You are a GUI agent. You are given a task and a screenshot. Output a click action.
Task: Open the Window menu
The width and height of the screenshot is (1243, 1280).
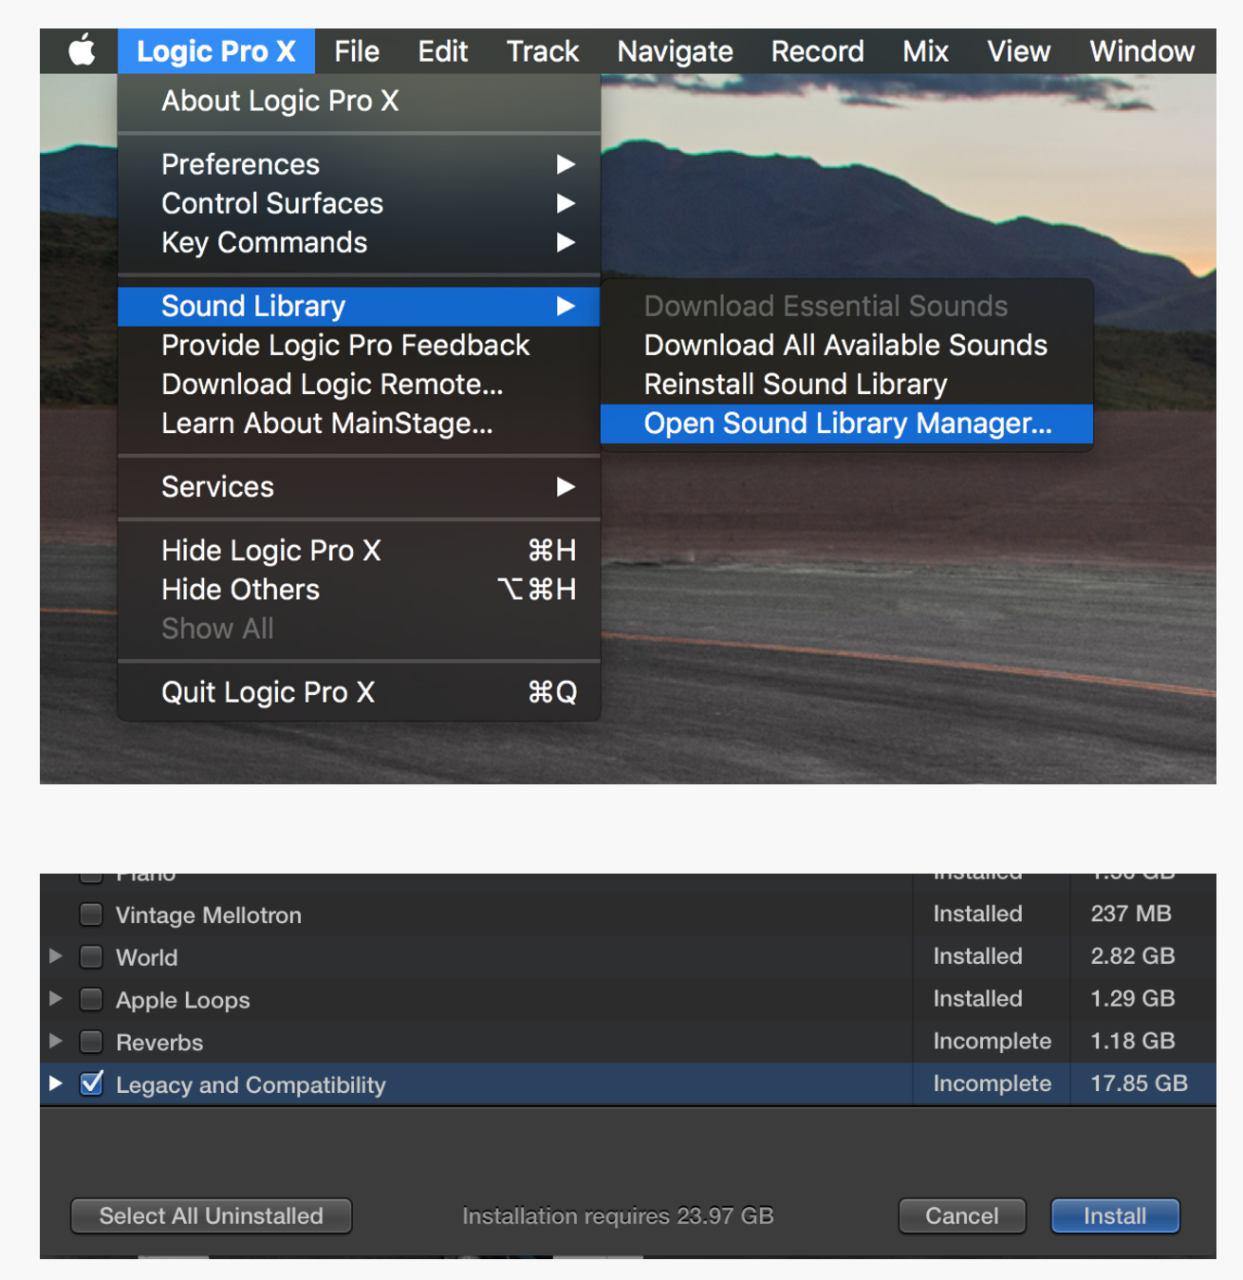click(x=1142, y=51)
